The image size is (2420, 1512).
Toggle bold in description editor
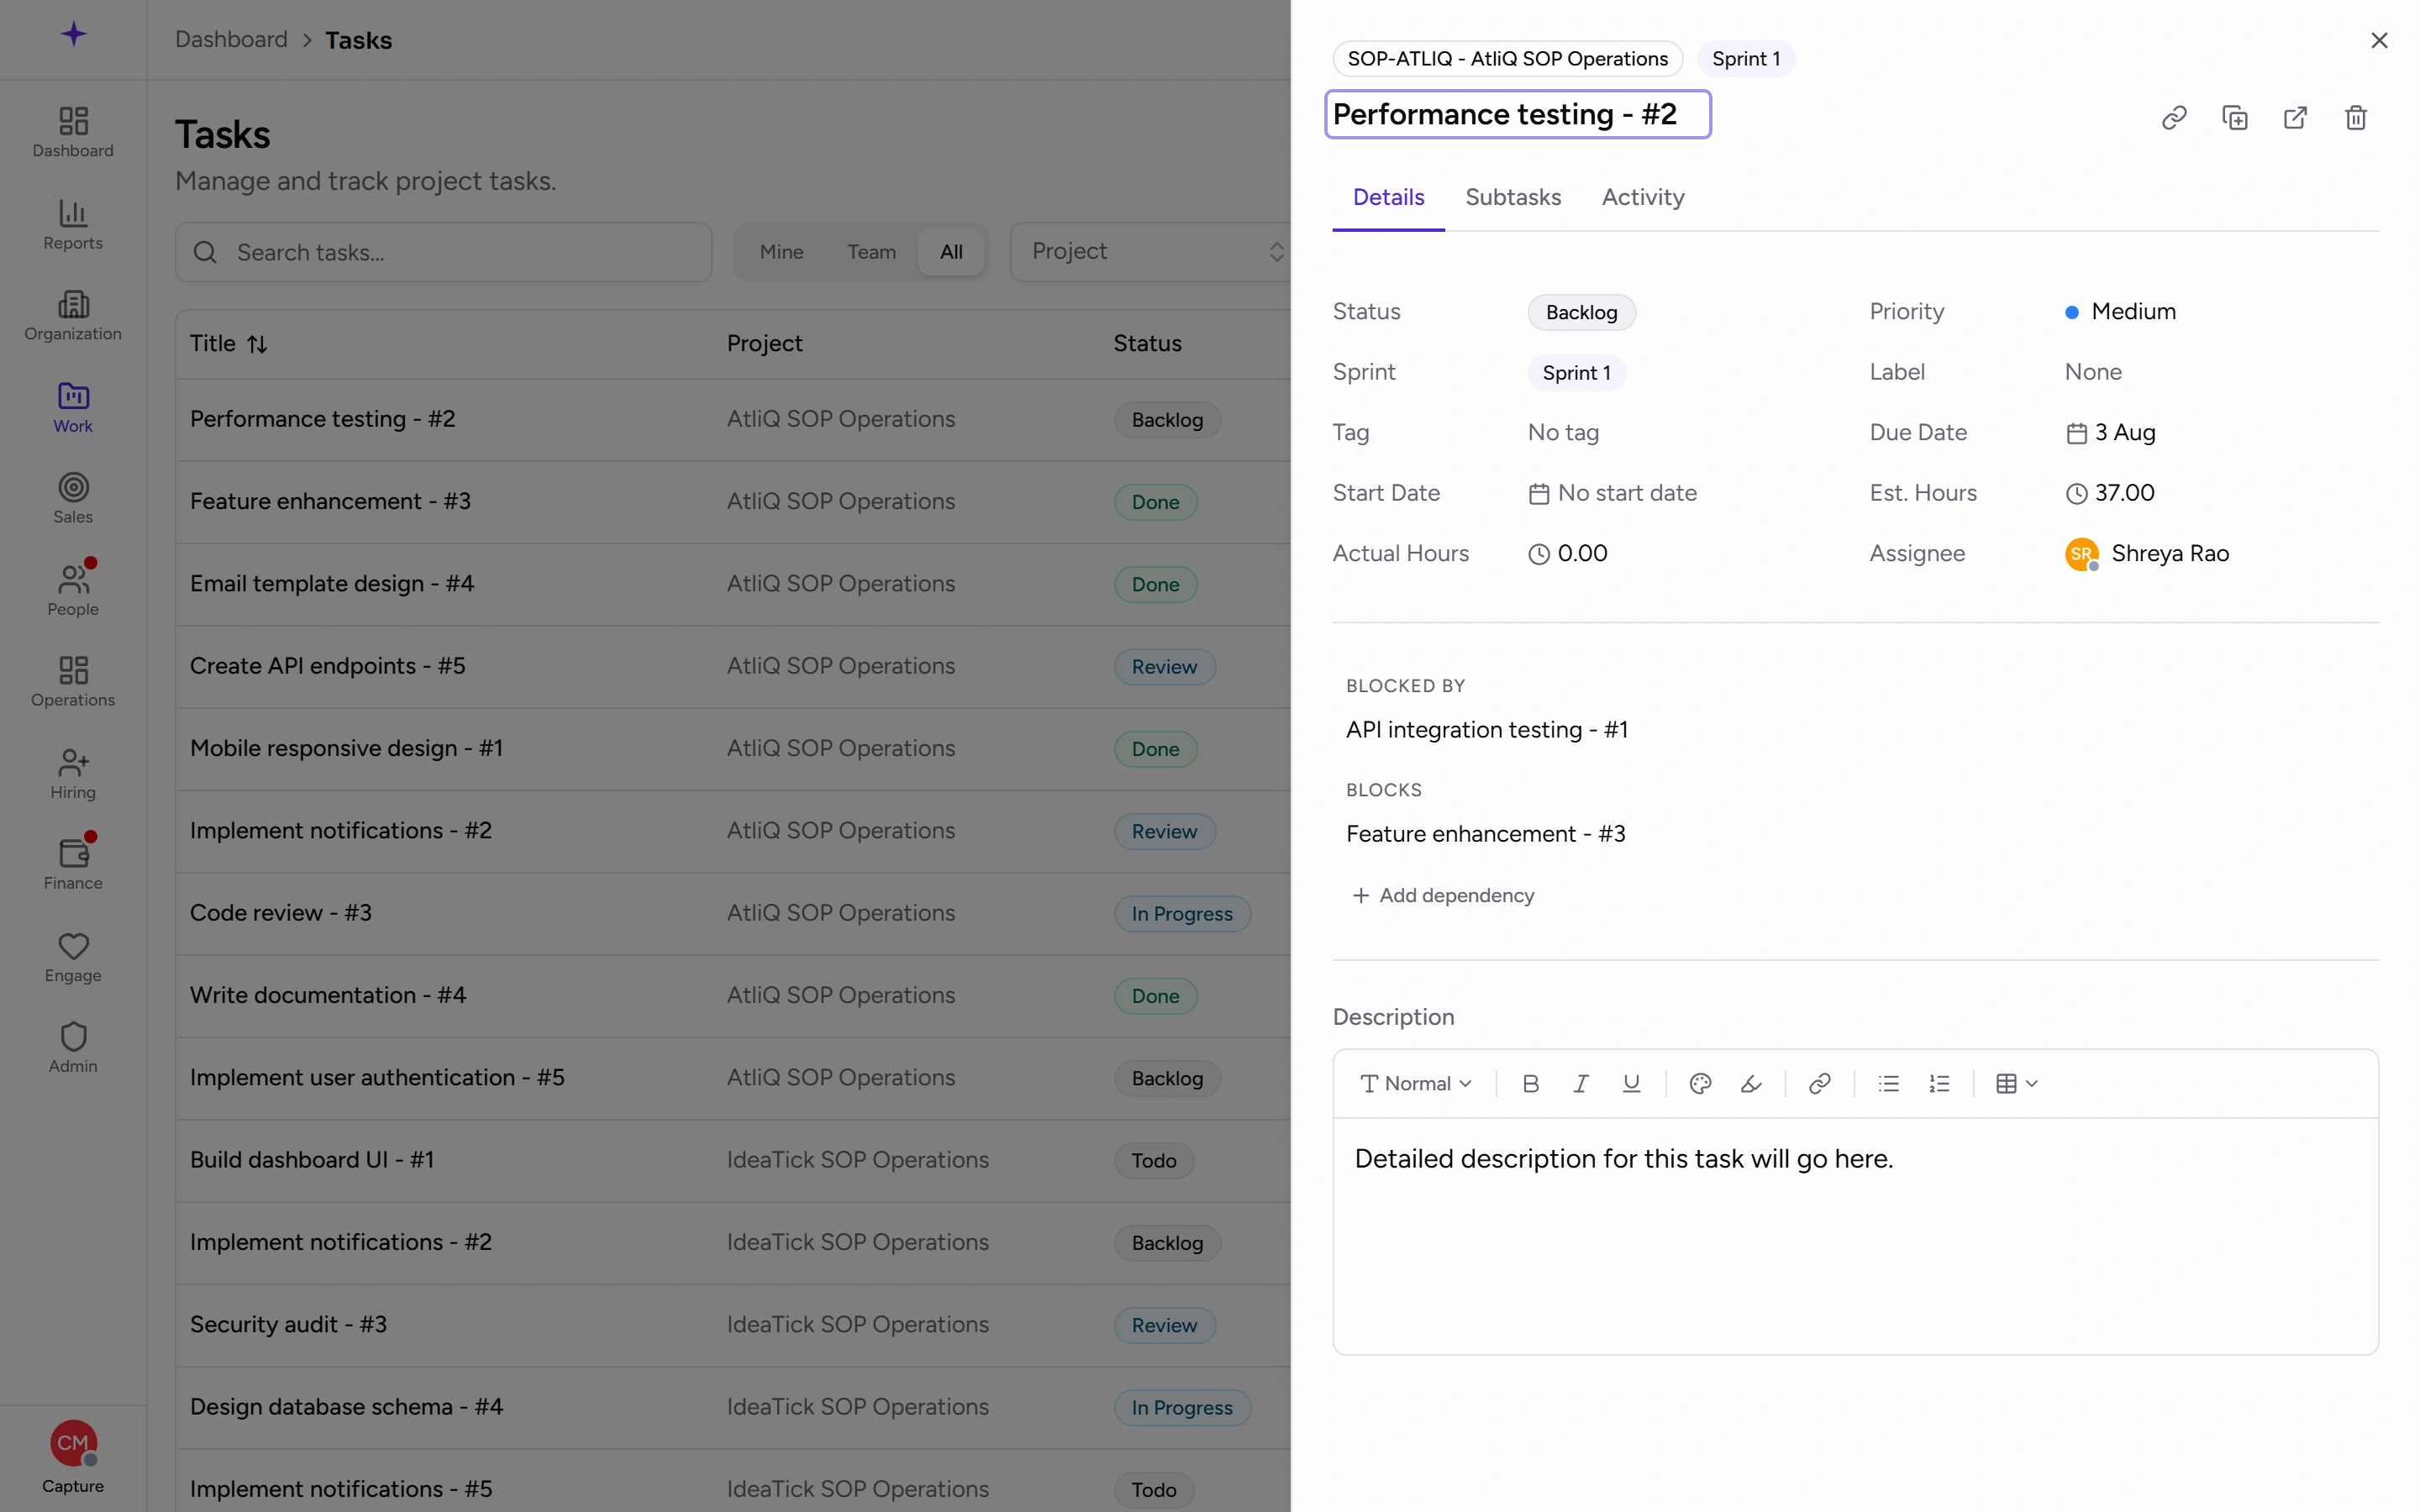coord(1530,1083)
